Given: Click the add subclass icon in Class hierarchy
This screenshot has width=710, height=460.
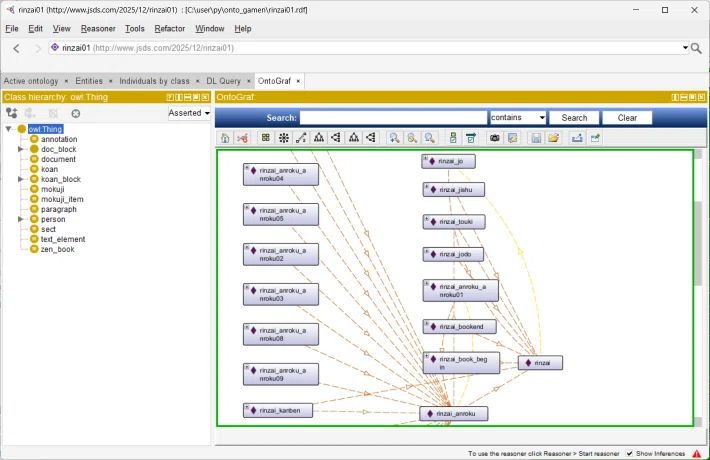Looking at the screenshot, I should [12, 113].
